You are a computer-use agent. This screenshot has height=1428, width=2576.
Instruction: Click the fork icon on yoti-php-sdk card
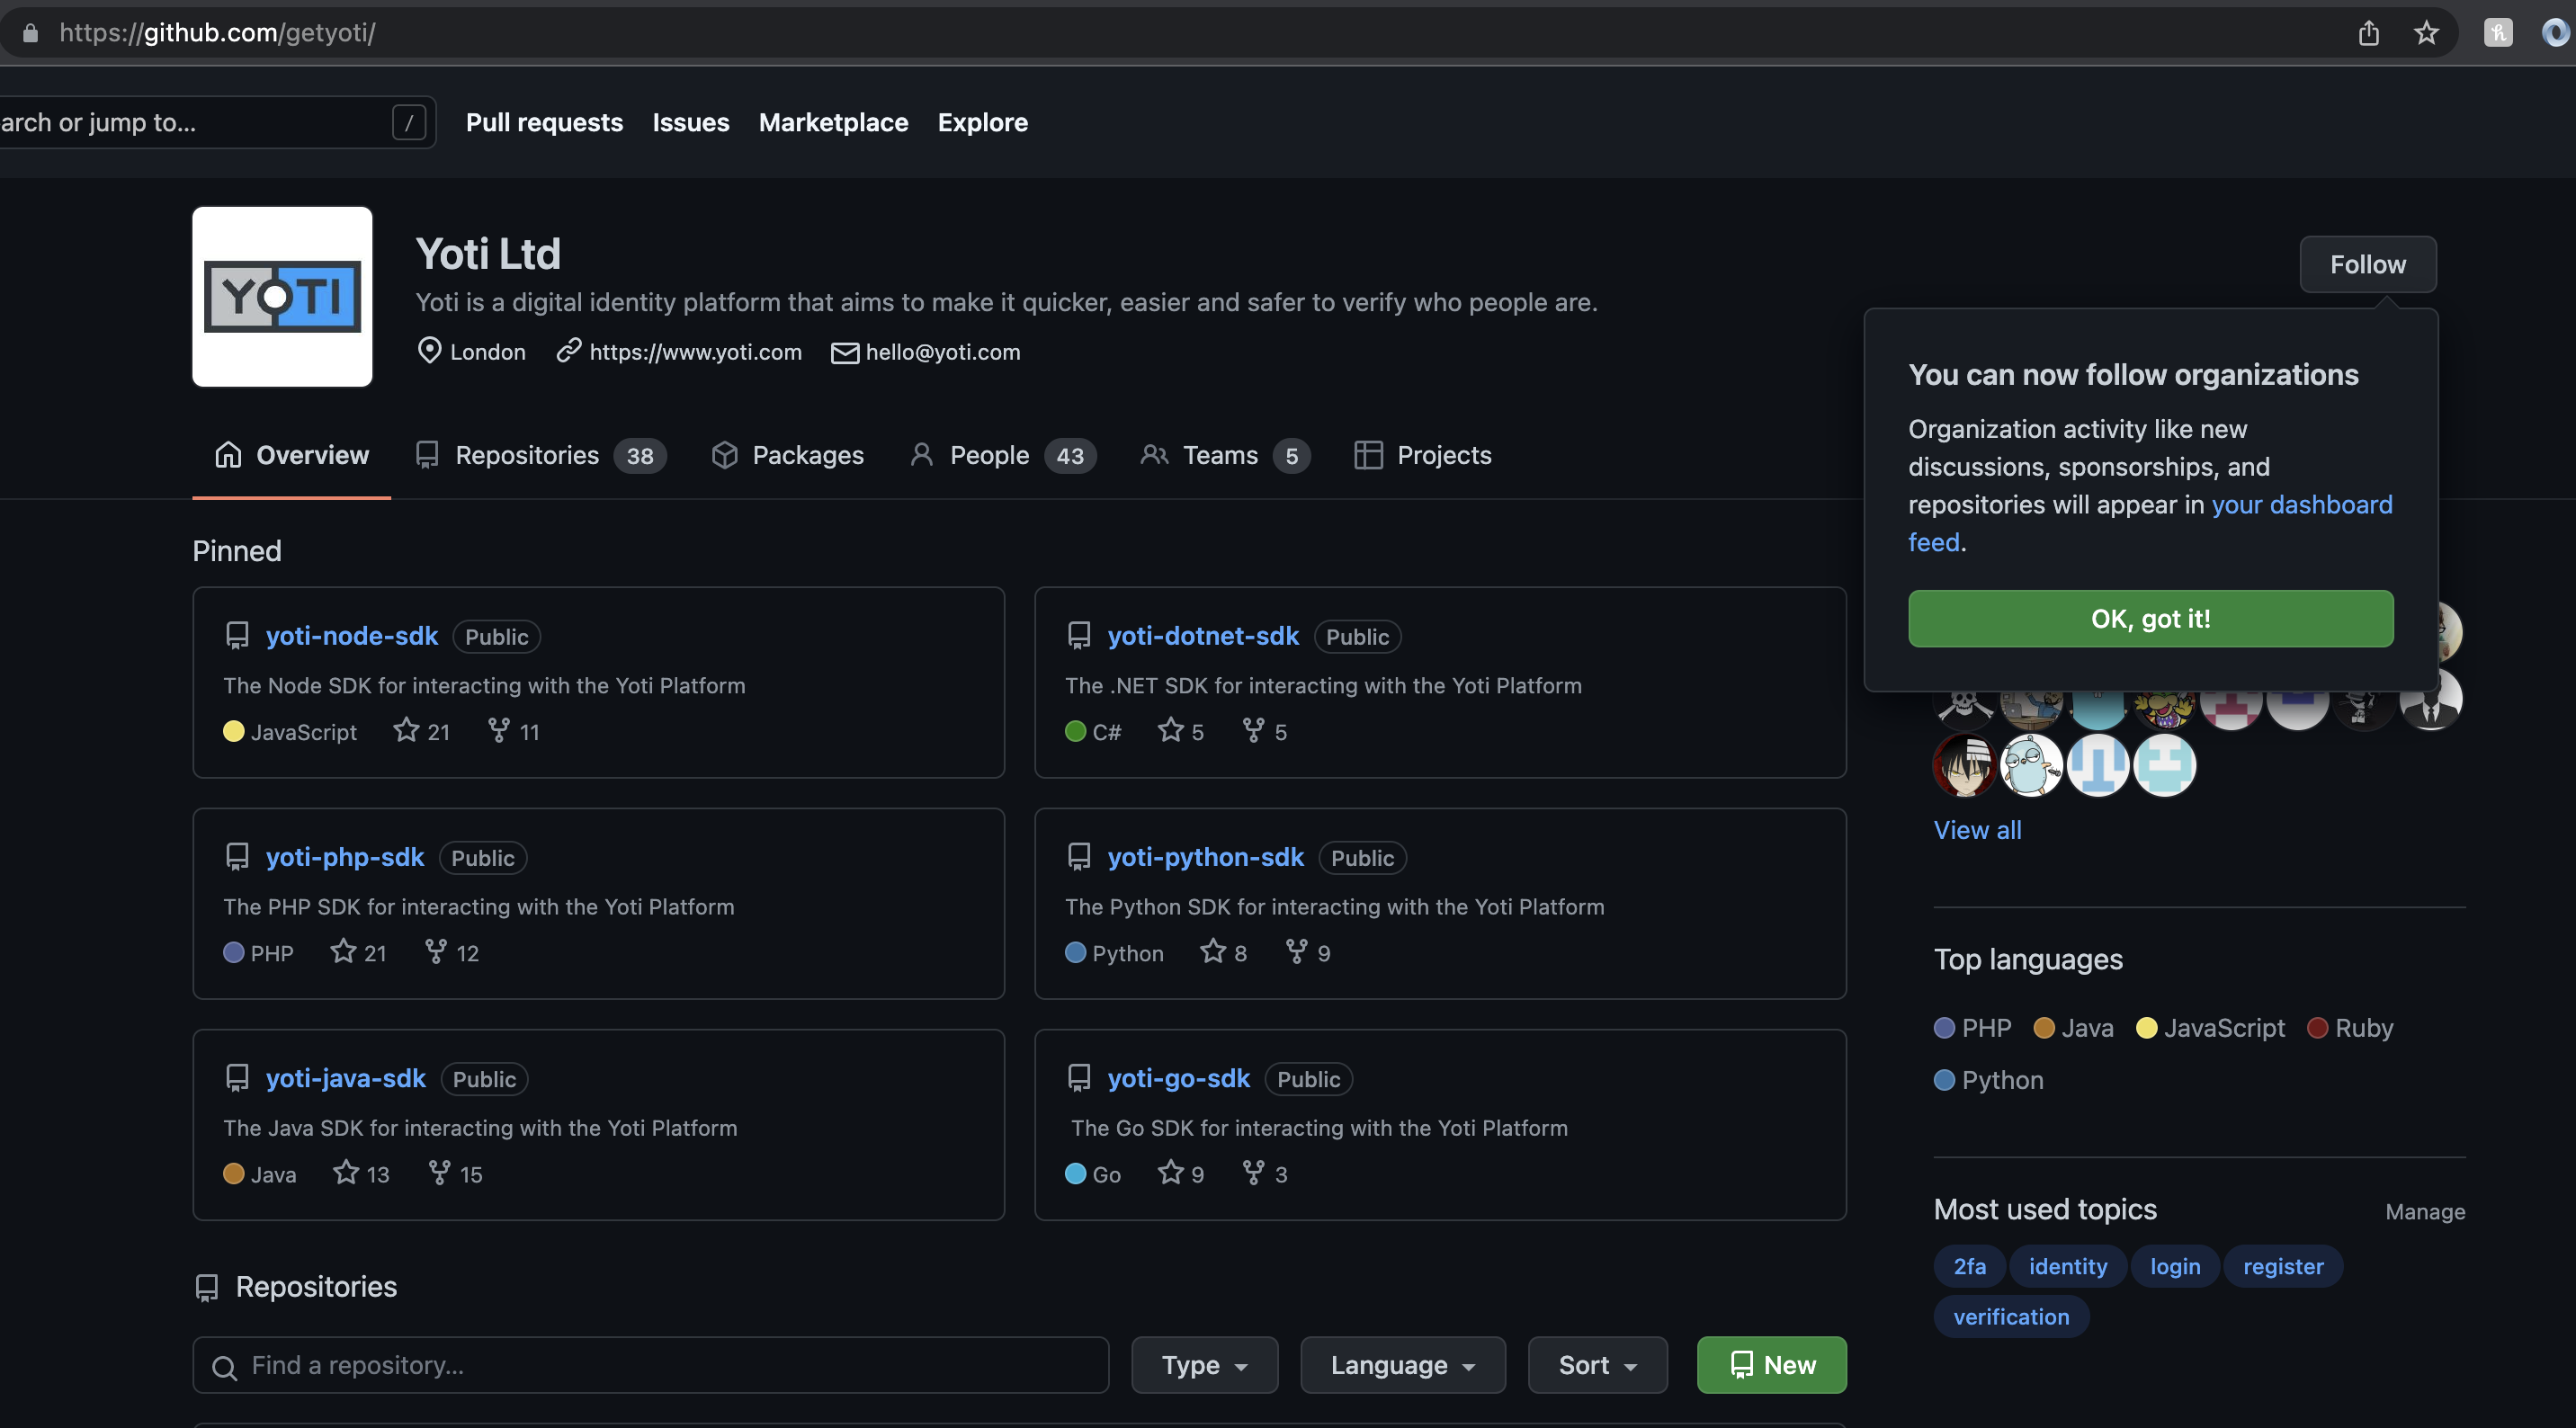(435, 951)
